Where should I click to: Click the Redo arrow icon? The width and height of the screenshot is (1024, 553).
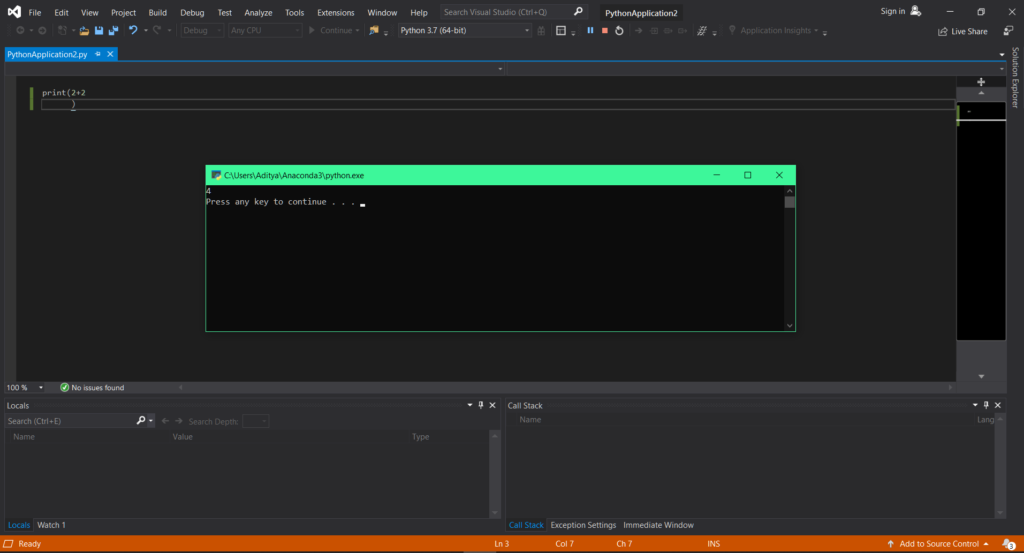pyautogui.click(x=157, y=30)
